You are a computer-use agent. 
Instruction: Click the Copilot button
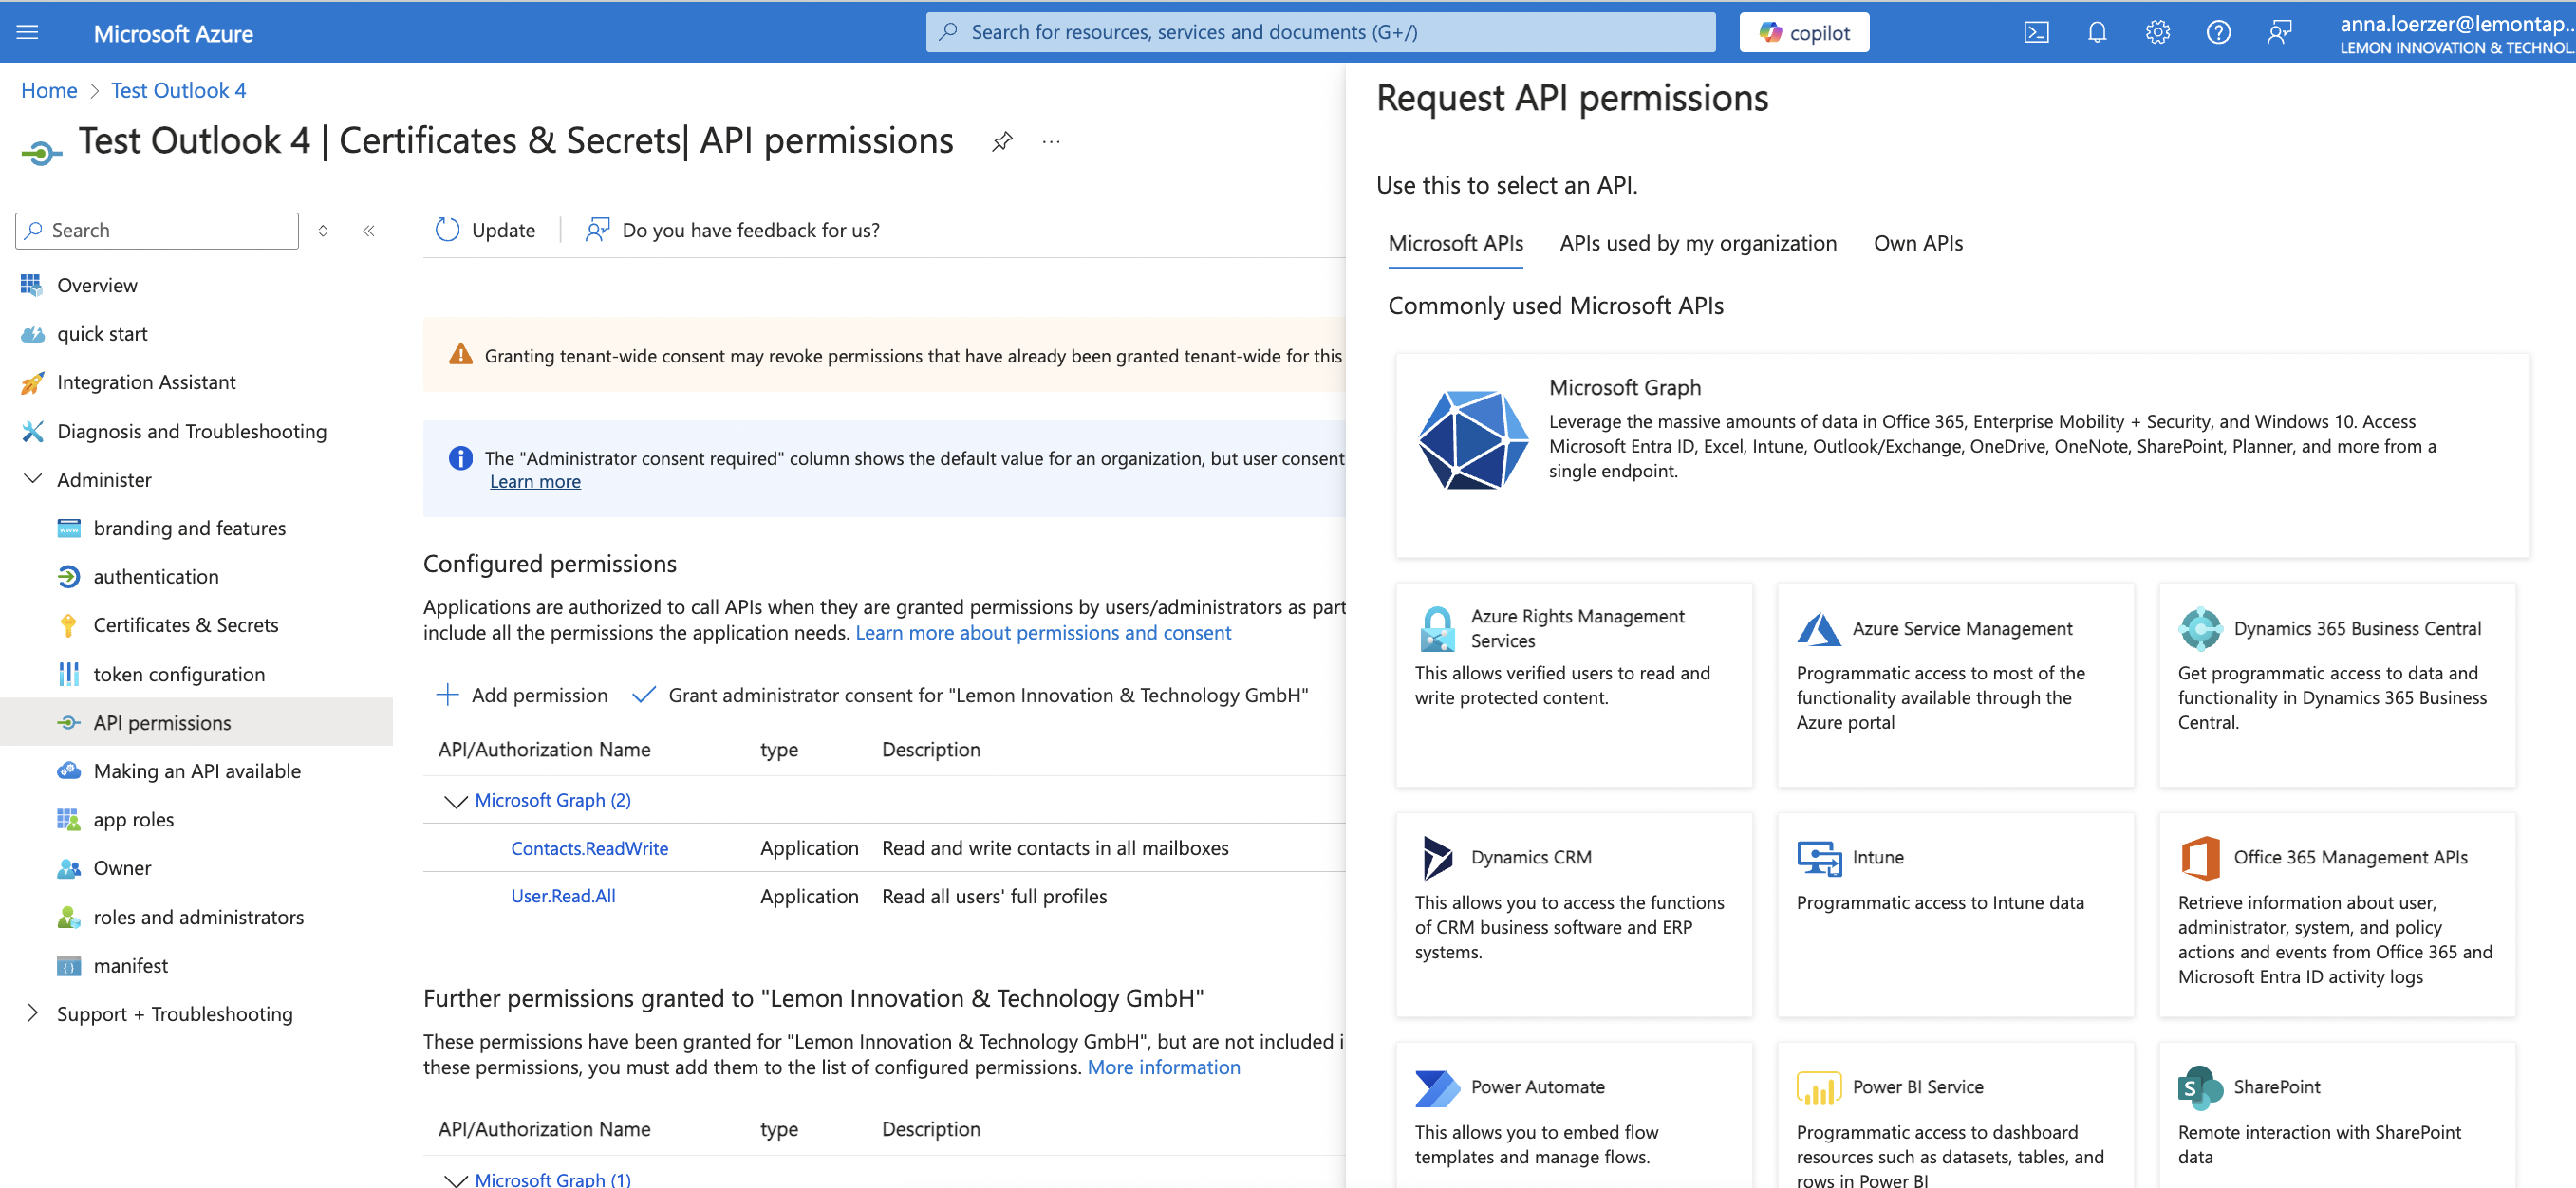point(1804,32)
